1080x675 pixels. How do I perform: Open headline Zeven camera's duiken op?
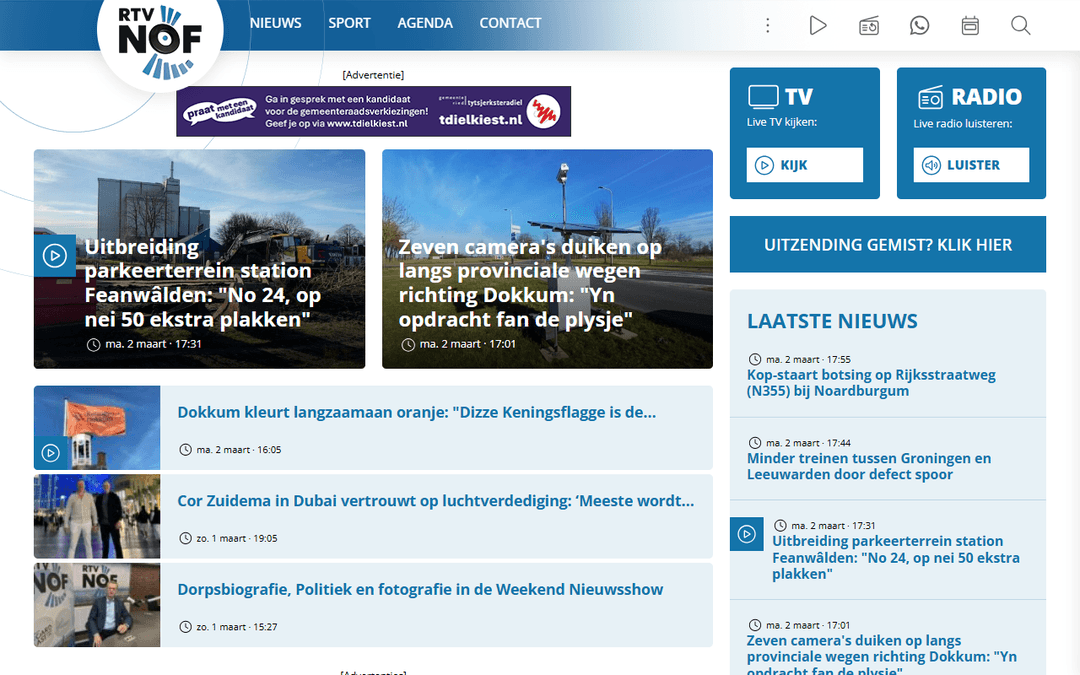coord(530,283)
